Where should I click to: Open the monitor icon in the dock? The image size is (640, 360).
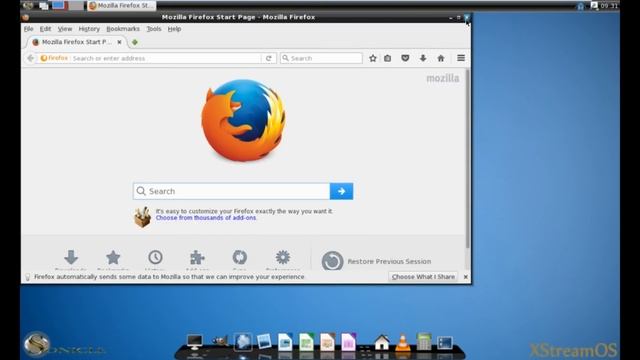point(194,342)
